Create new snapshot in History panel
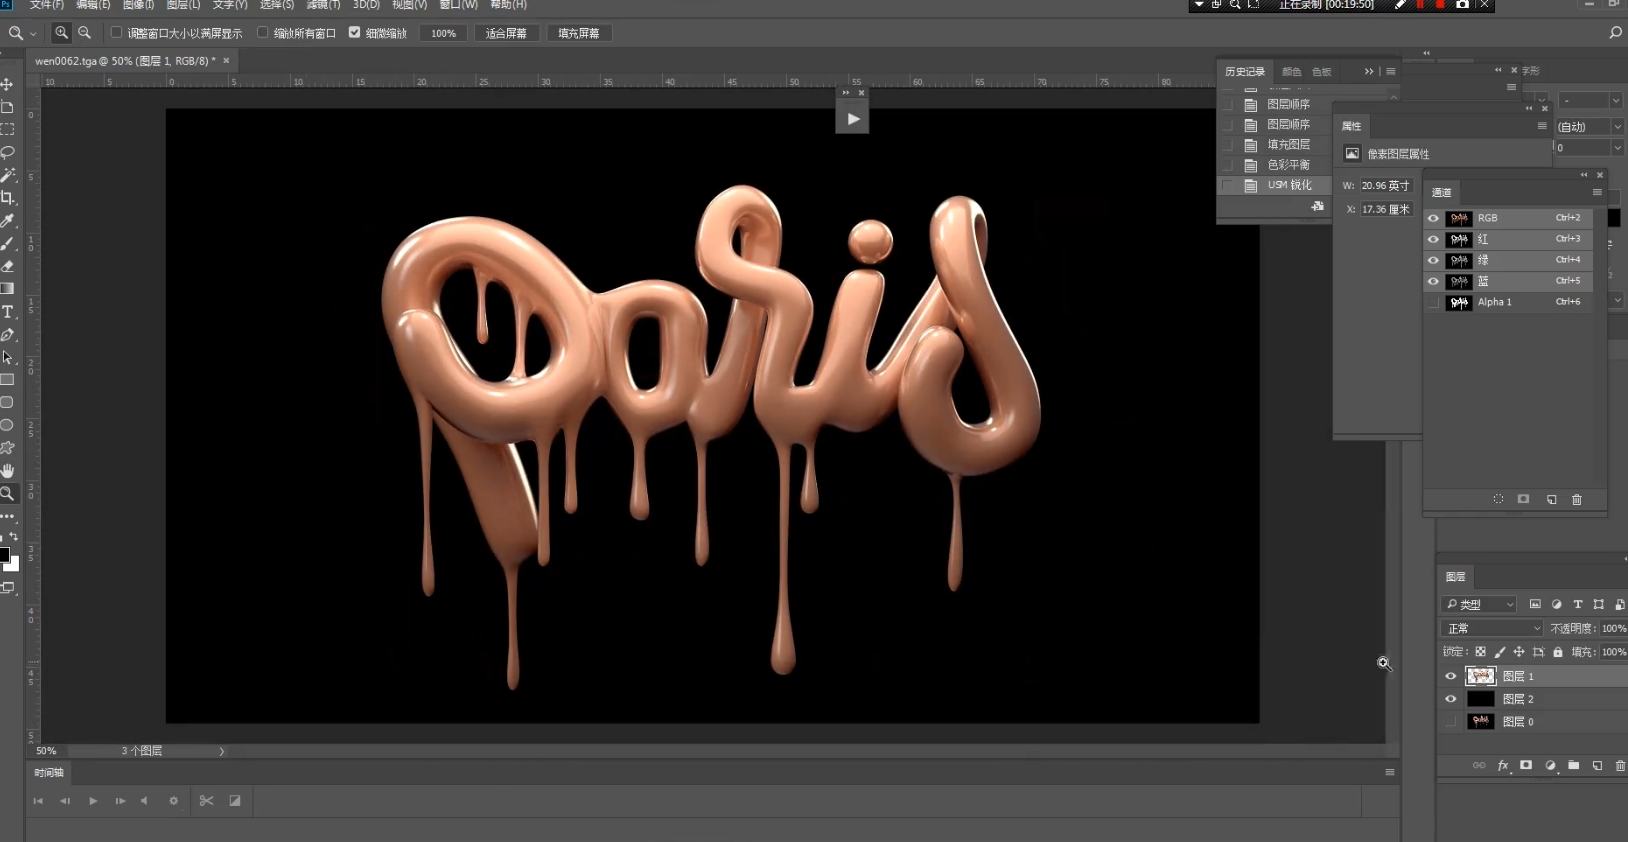Image resolution: width=1628 pixels, height=842 pixels. click(x=1317, y=206)
